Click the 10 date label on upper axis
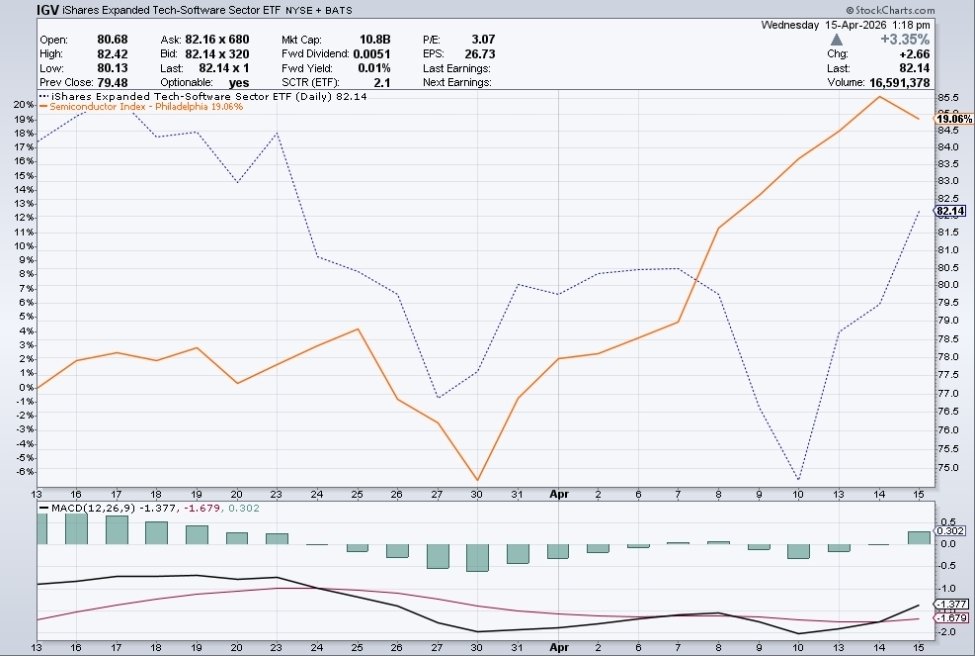The image size is (975, 656). pyautogui.click(x=798, y=494)
